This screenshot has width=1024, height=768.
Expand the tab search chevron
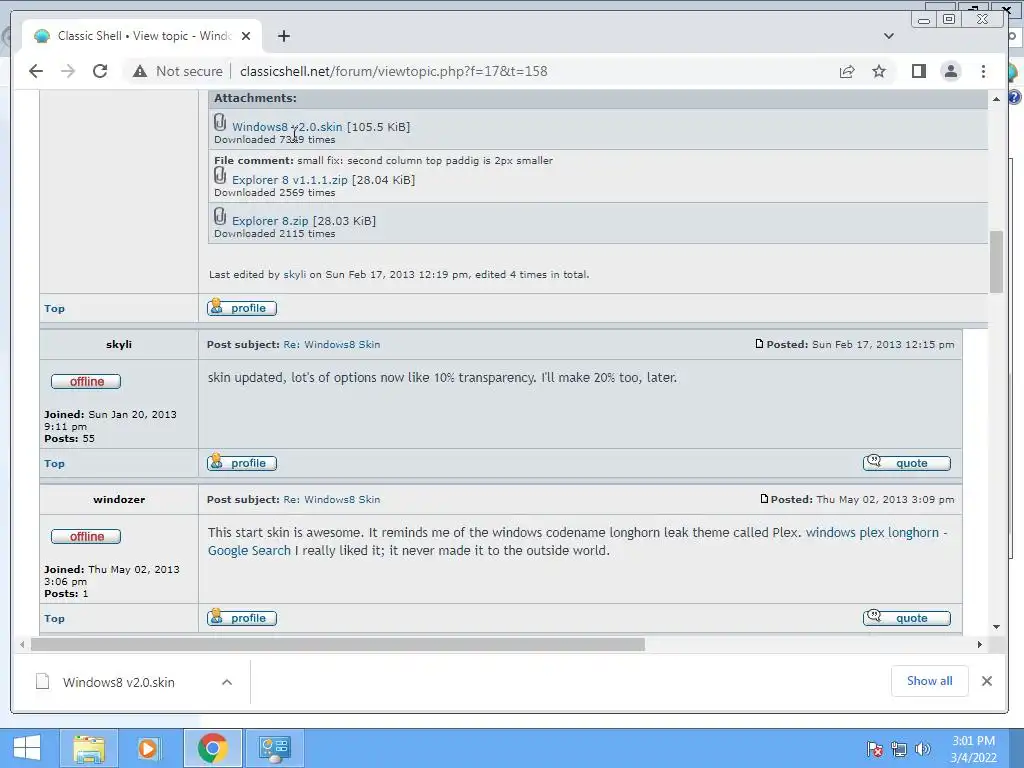[889, 36]
